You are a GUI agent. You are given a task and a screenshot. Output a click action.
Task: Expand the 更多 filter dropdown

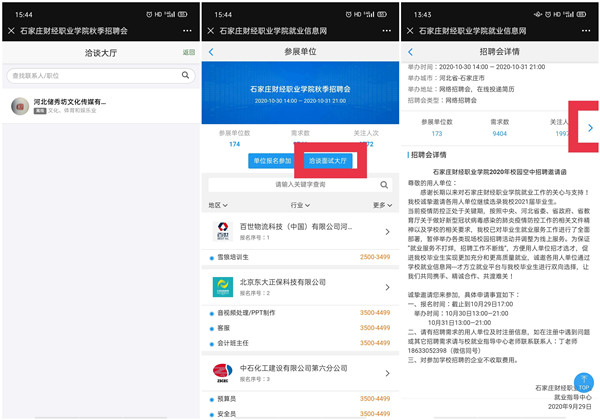pos(381,205)
